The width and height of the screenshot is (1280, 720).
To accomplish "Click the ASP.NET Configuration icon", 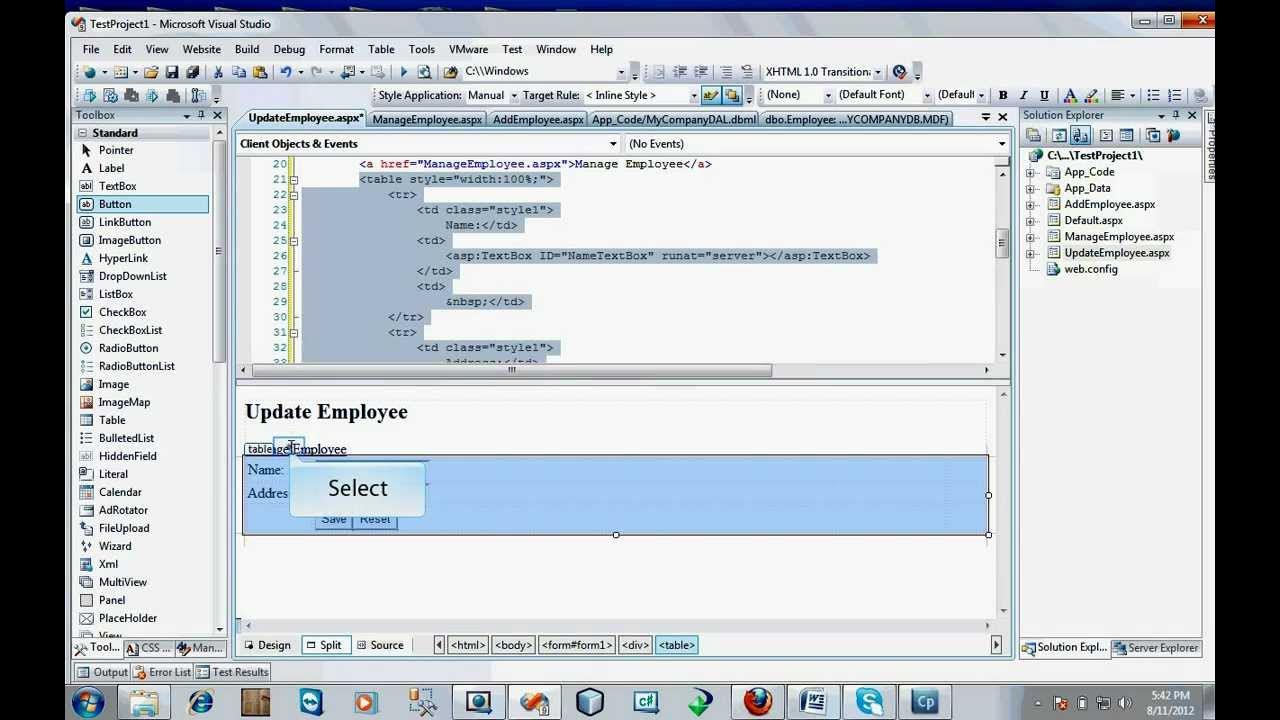I will coord(1173,136).
